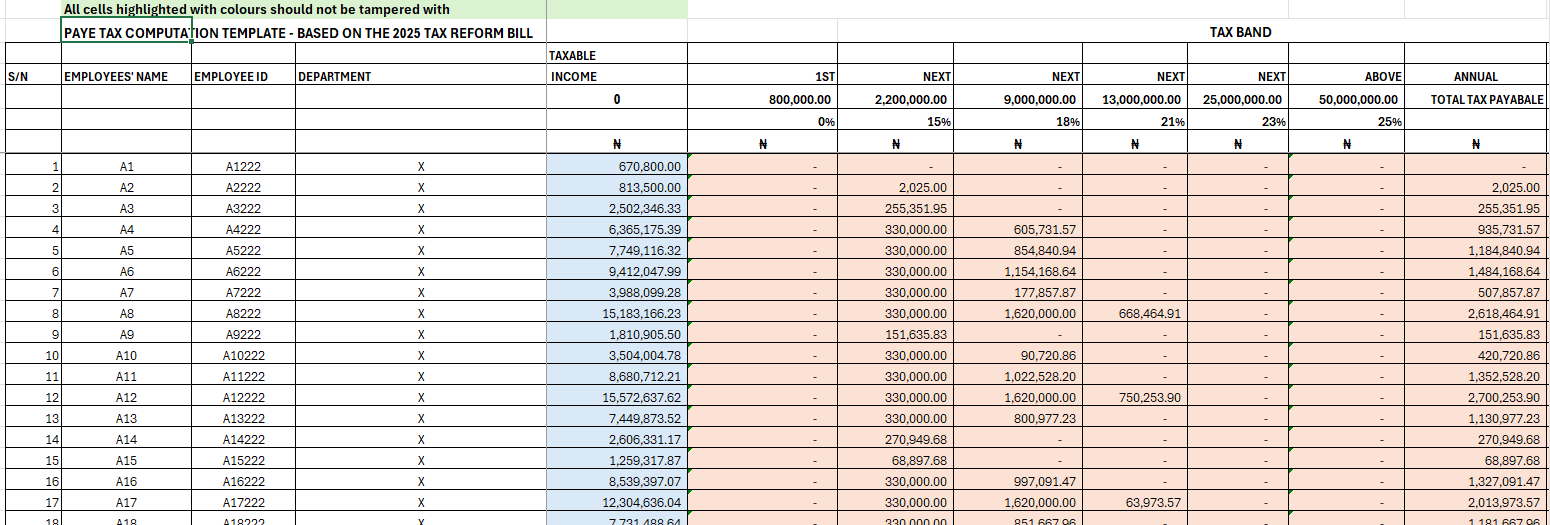Select employee ID A16222
Screen dimensions: 1550x525
click(244, 481)
